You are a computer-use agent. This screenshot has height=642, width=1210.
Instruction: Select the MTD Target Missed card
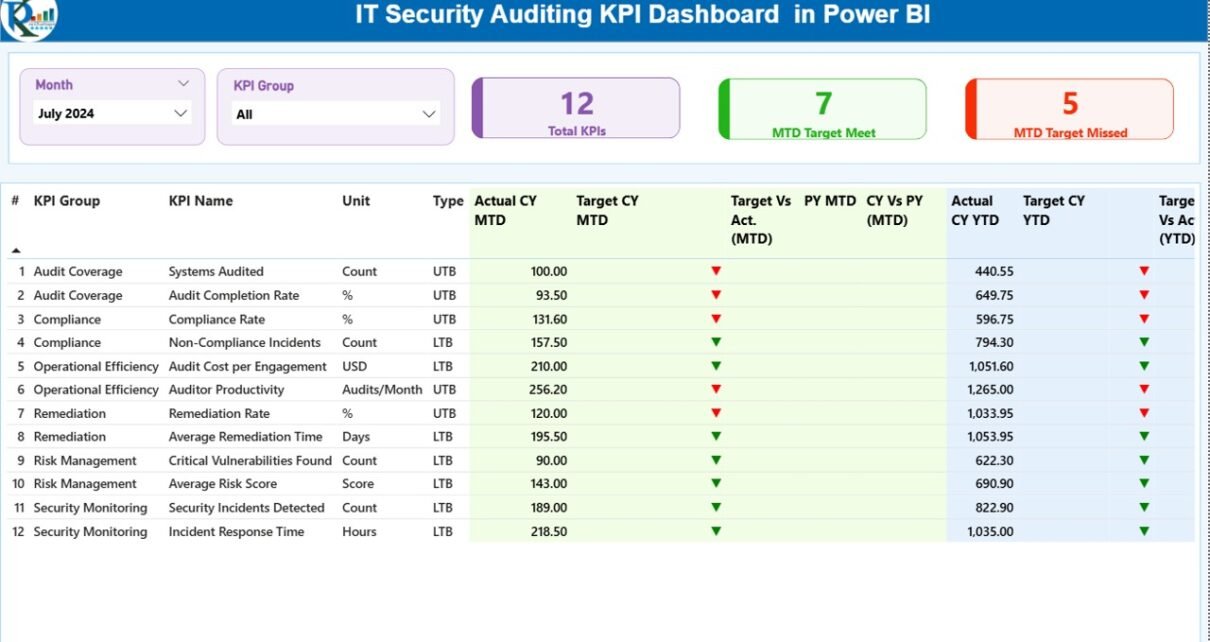[1070, 109]
